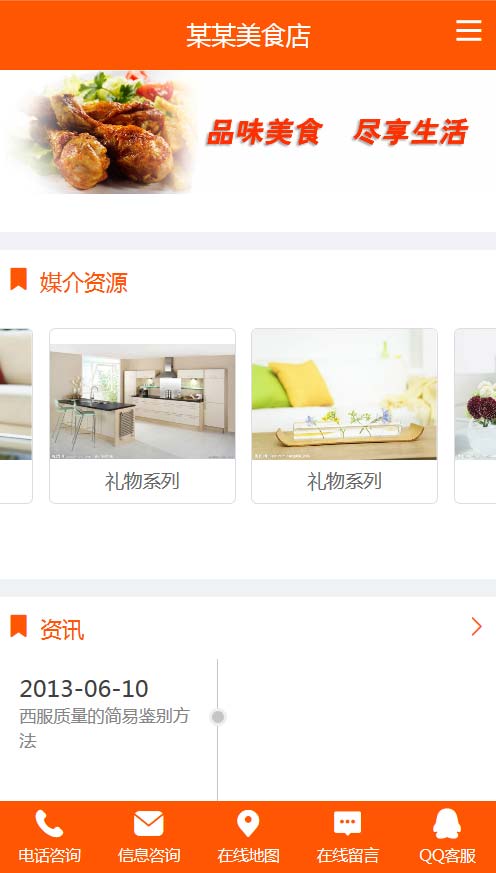Image resolution: width=496 pixels, height=873 pixels.
Task: Open the kitchen 礼物系列 caption
Action: 142,481
